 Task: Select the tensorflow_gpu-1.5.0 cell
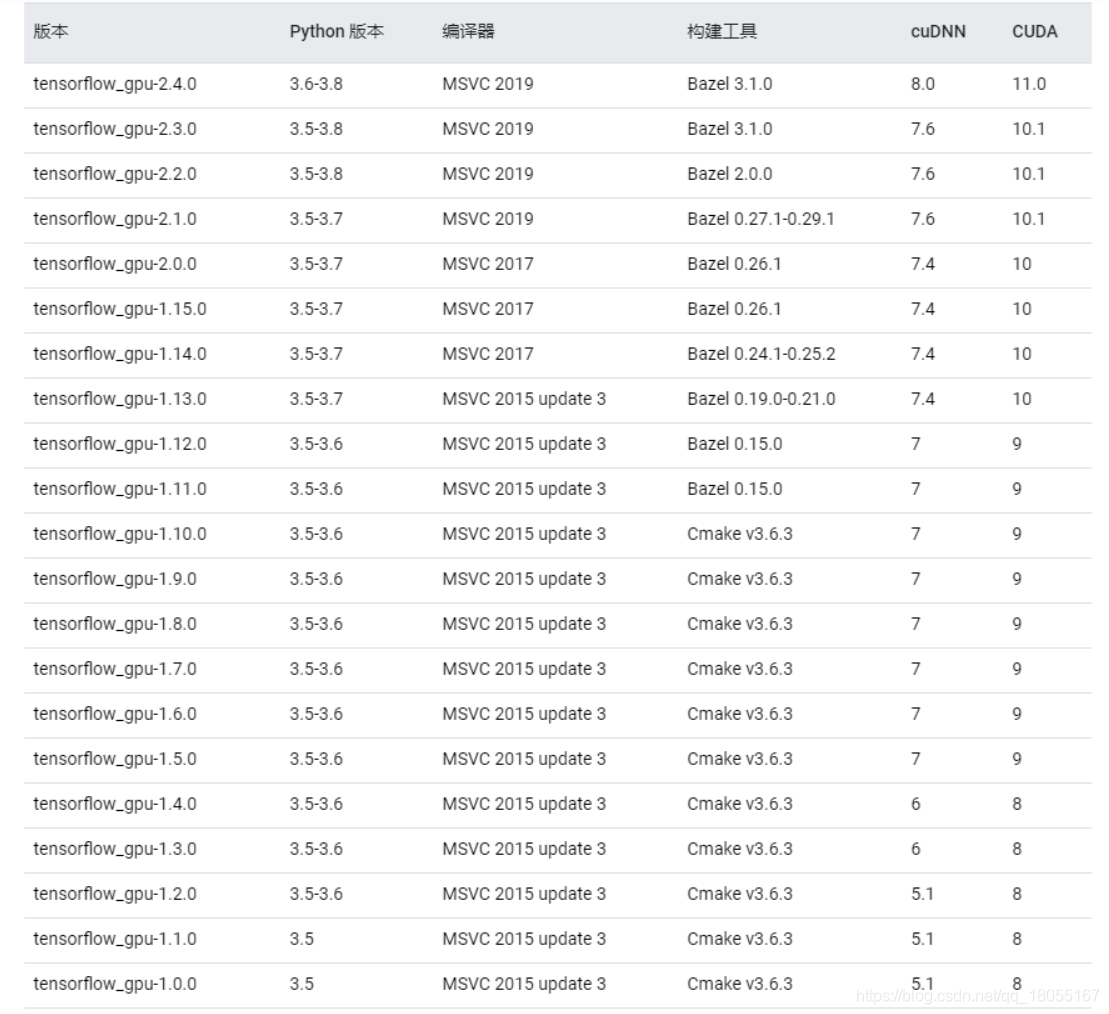pyautogui.click(x=115, y=759)
